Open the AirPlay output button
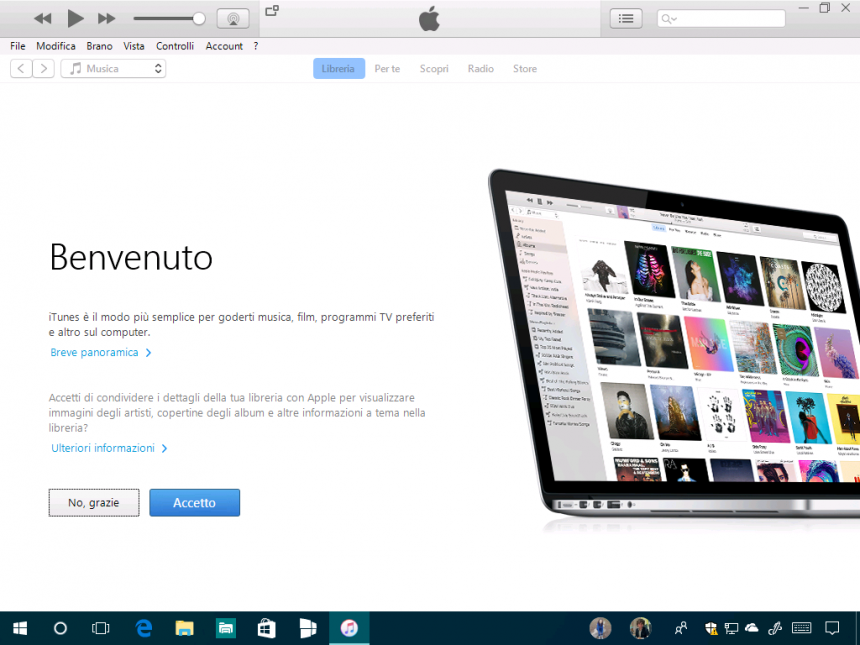 click(233, 19)
